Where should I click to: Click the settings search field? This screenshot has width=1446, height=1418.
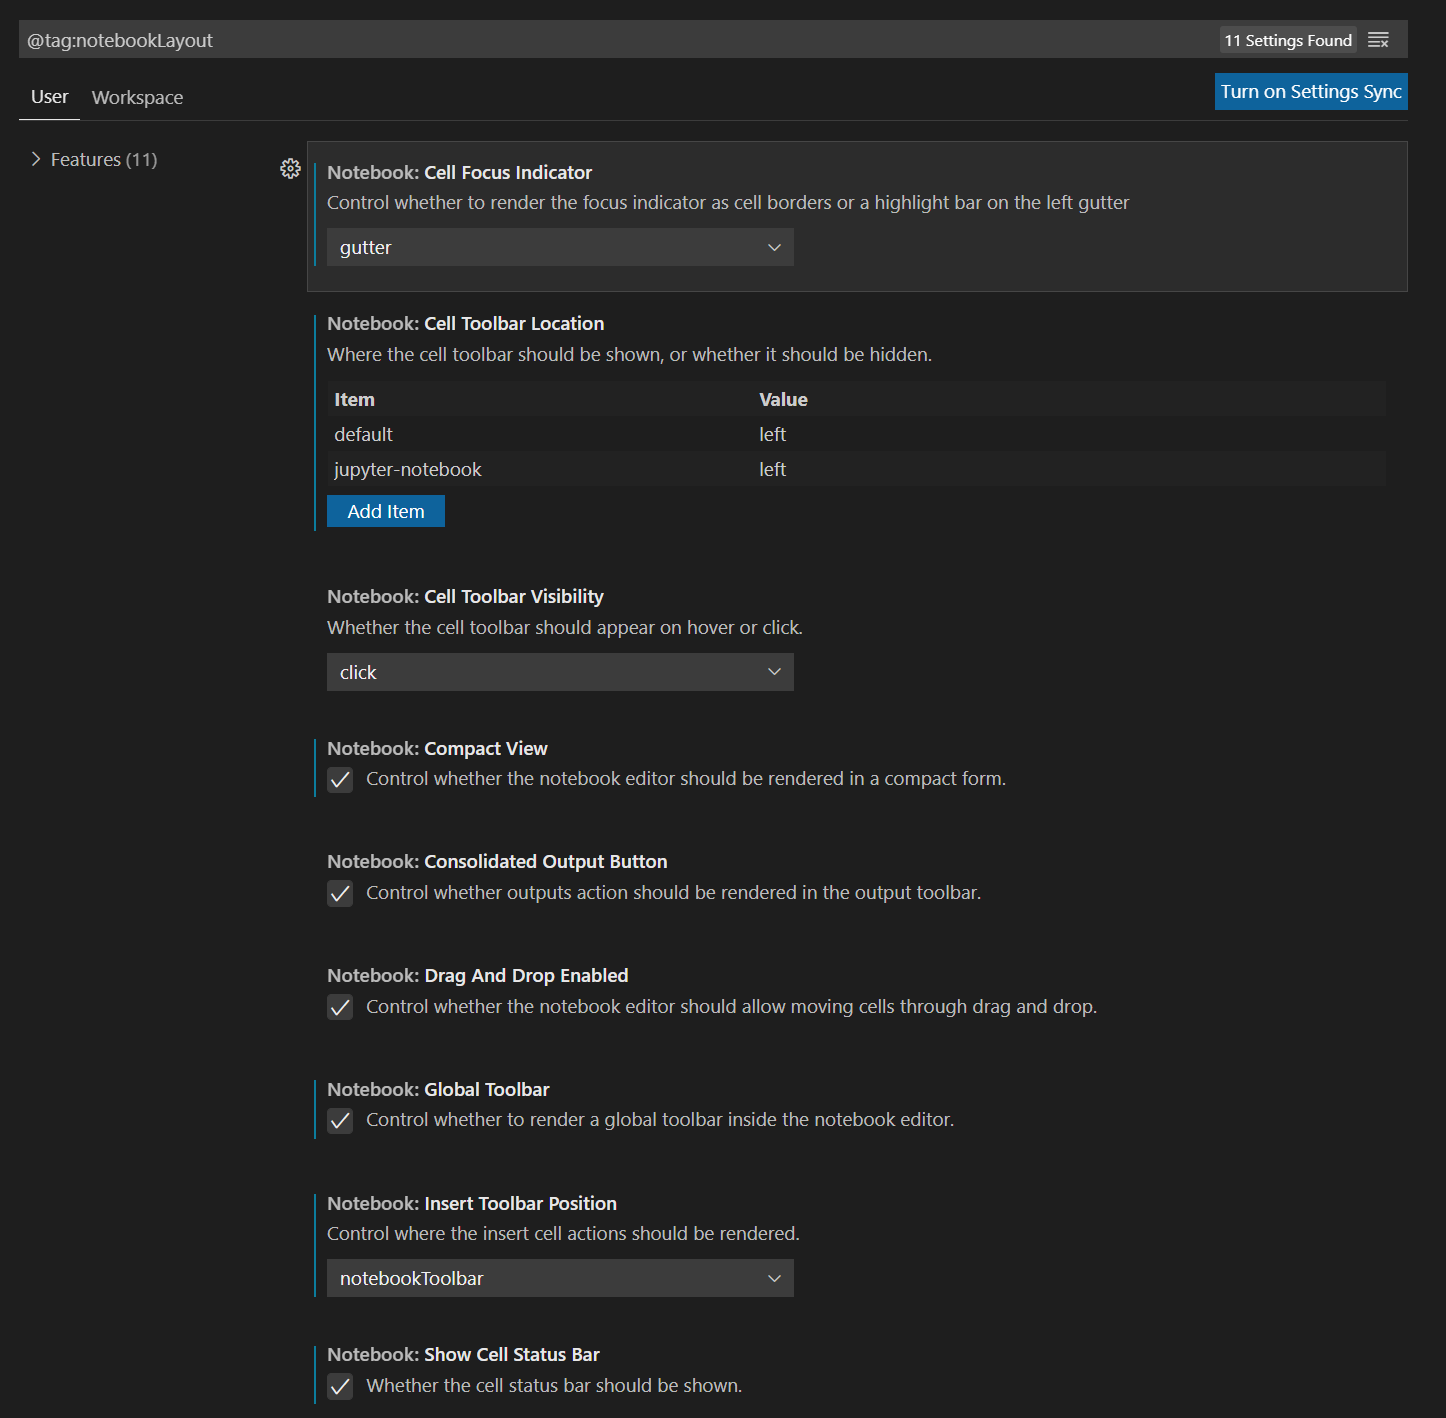click(600, 40)
